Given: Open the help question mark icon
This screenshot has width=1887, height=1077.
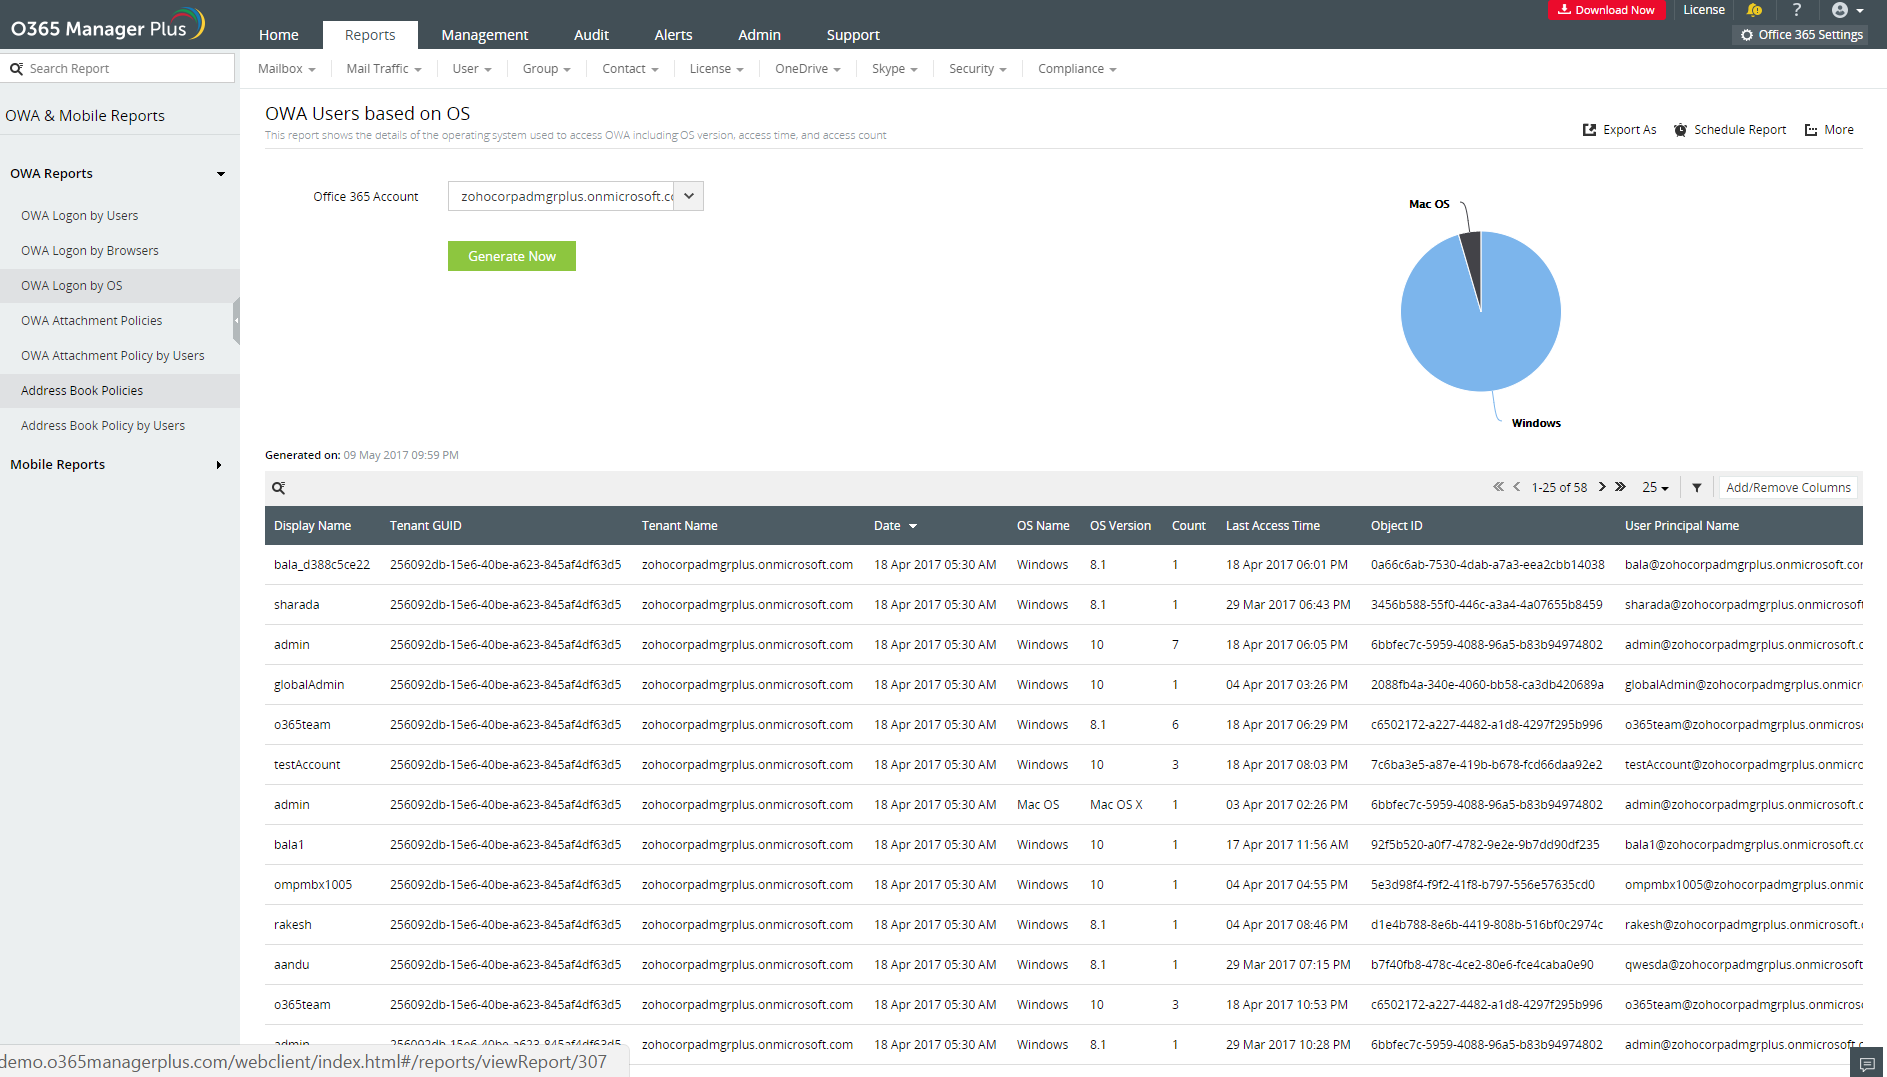Looking at the screenshot, I should tap(1797, 10).
